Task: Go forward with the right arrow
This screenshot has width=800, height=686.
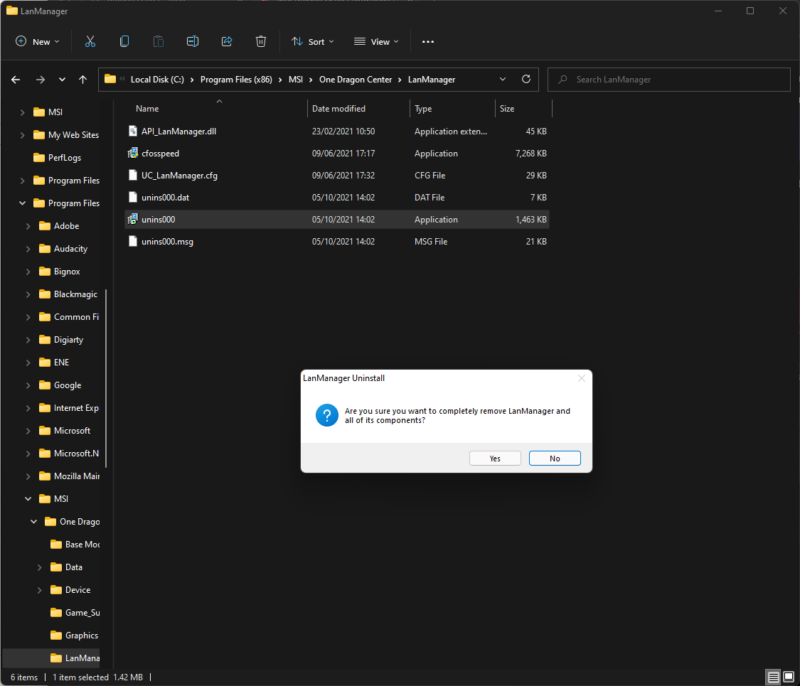Action: 40,80
